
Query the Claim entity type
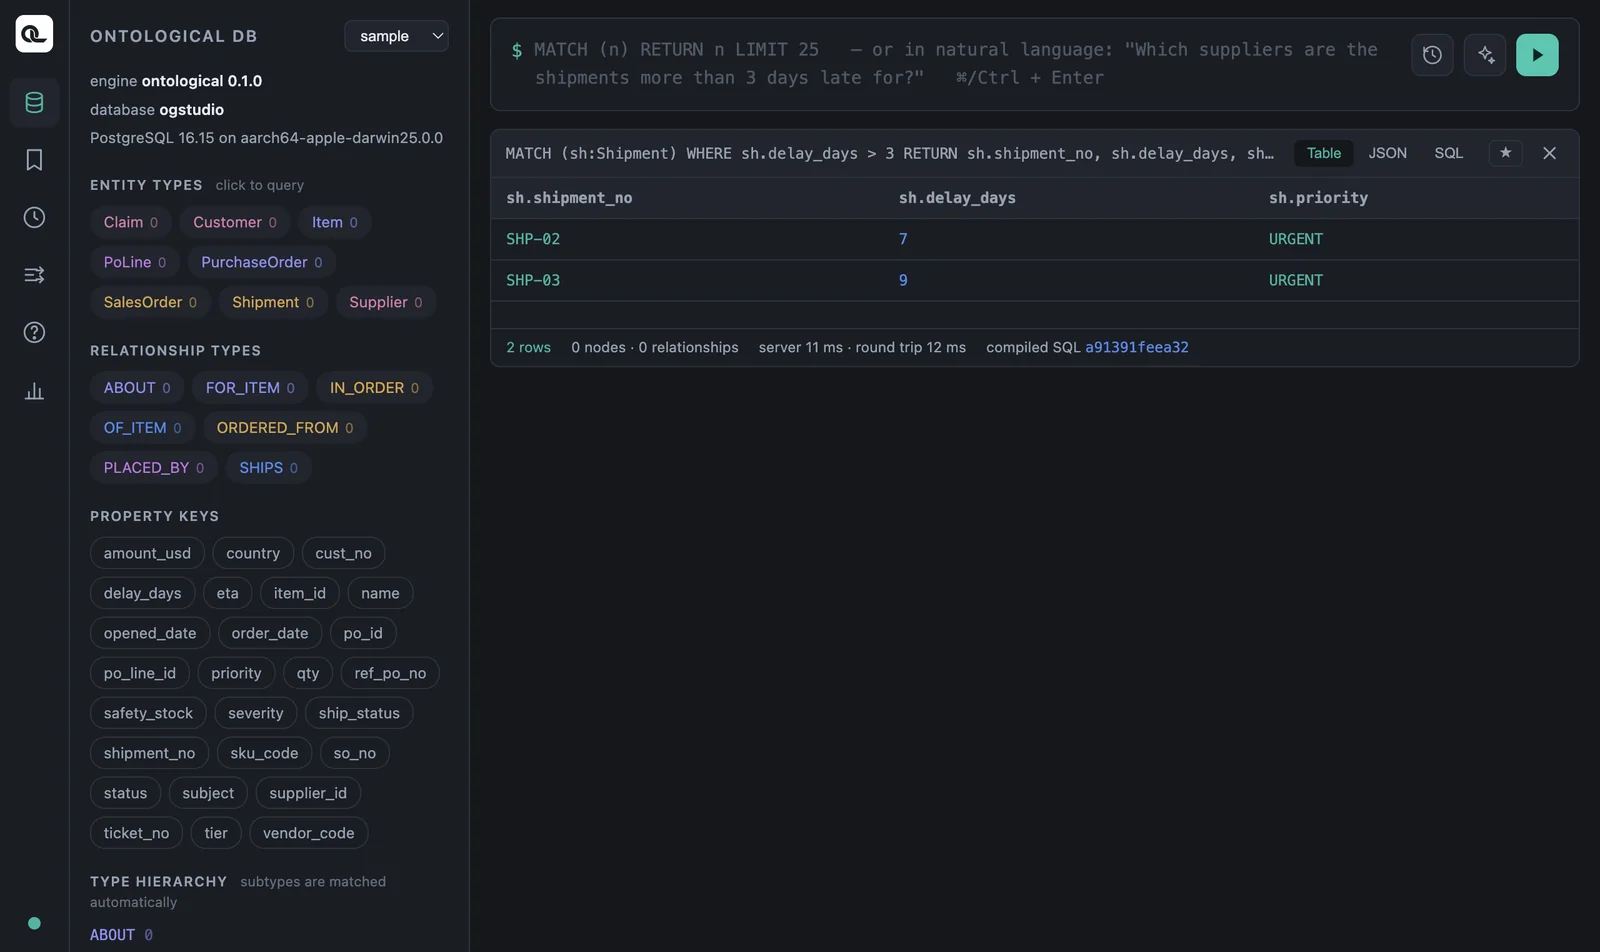[131, 222]
